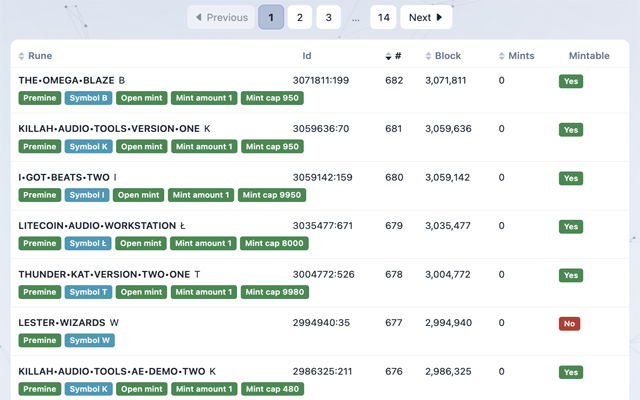The image size is (640, 400).
Task: Click Yes badge on THUNDER•KAT•VERSION•TWO•ONE row
Action: pyautogui.click(x=571, y=275)
